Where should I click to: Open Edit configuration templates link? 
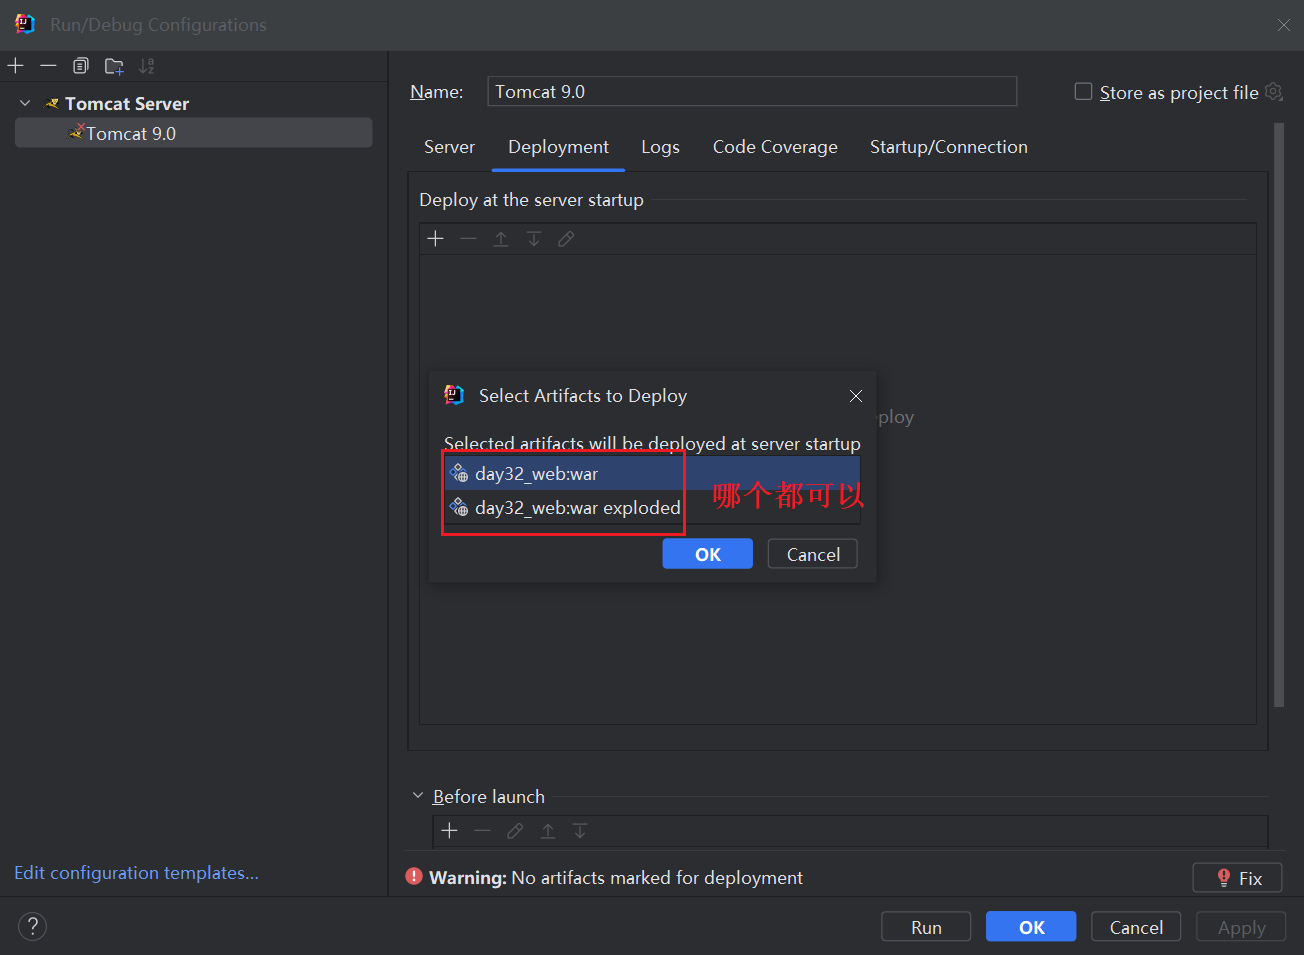(x=136, y=873)
